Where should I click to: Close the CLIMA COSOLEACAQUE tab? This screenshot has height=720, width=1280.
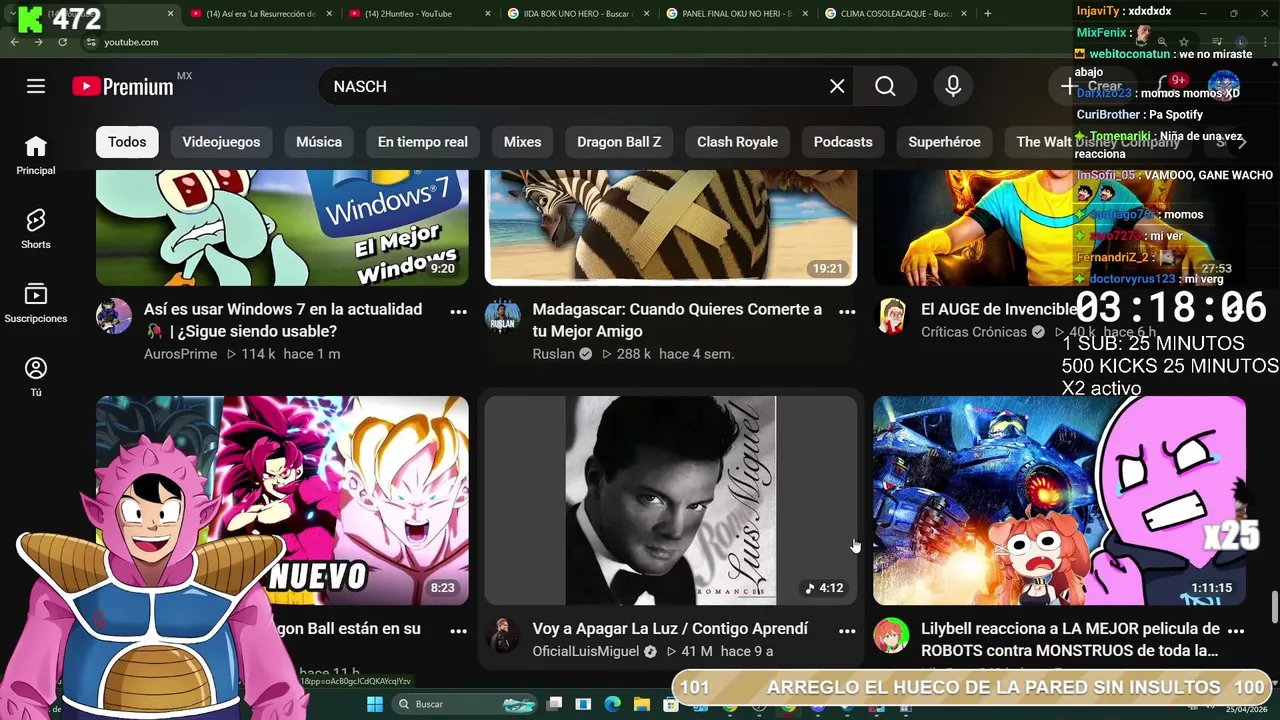[966, 13]
